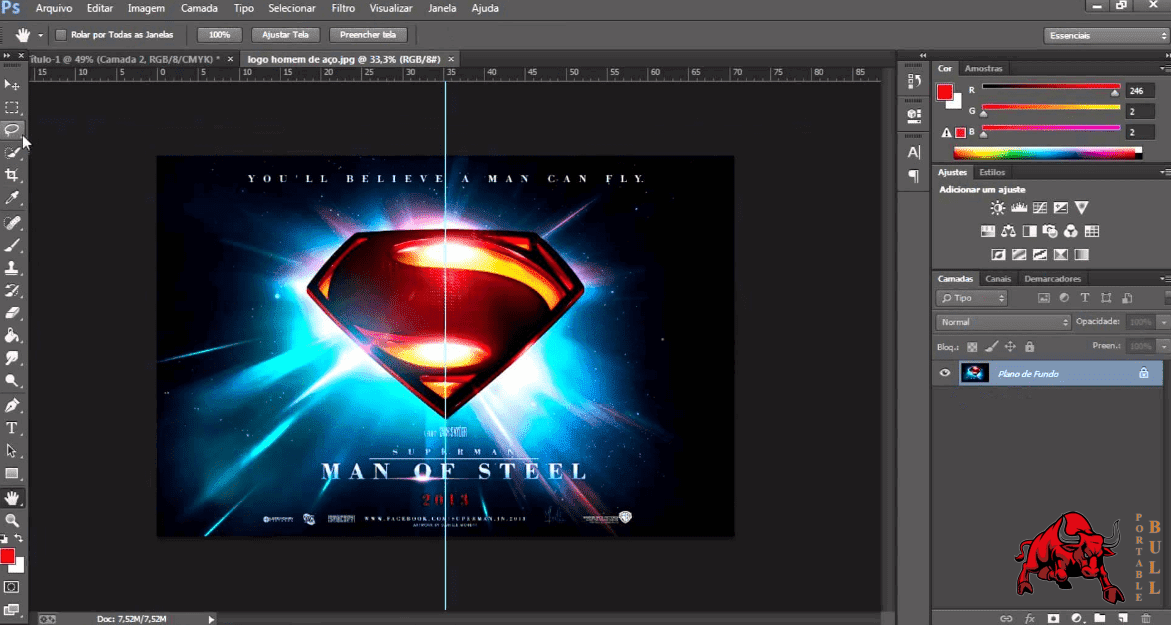Viewport: 1171px width, 625px height.
Task: Select the Eyedropper tool
Action: click(x=12, y=198)
